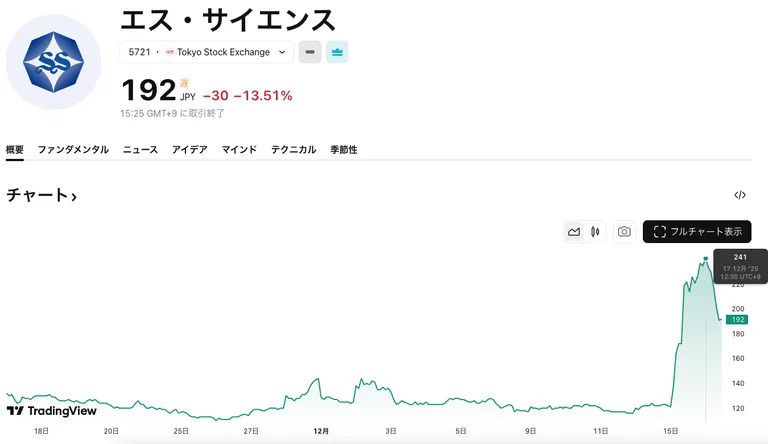Take chart snapshot with camera icon
The height and width of the screenshot is (444, 768).
pyautogui.click(x=624, y=231)
